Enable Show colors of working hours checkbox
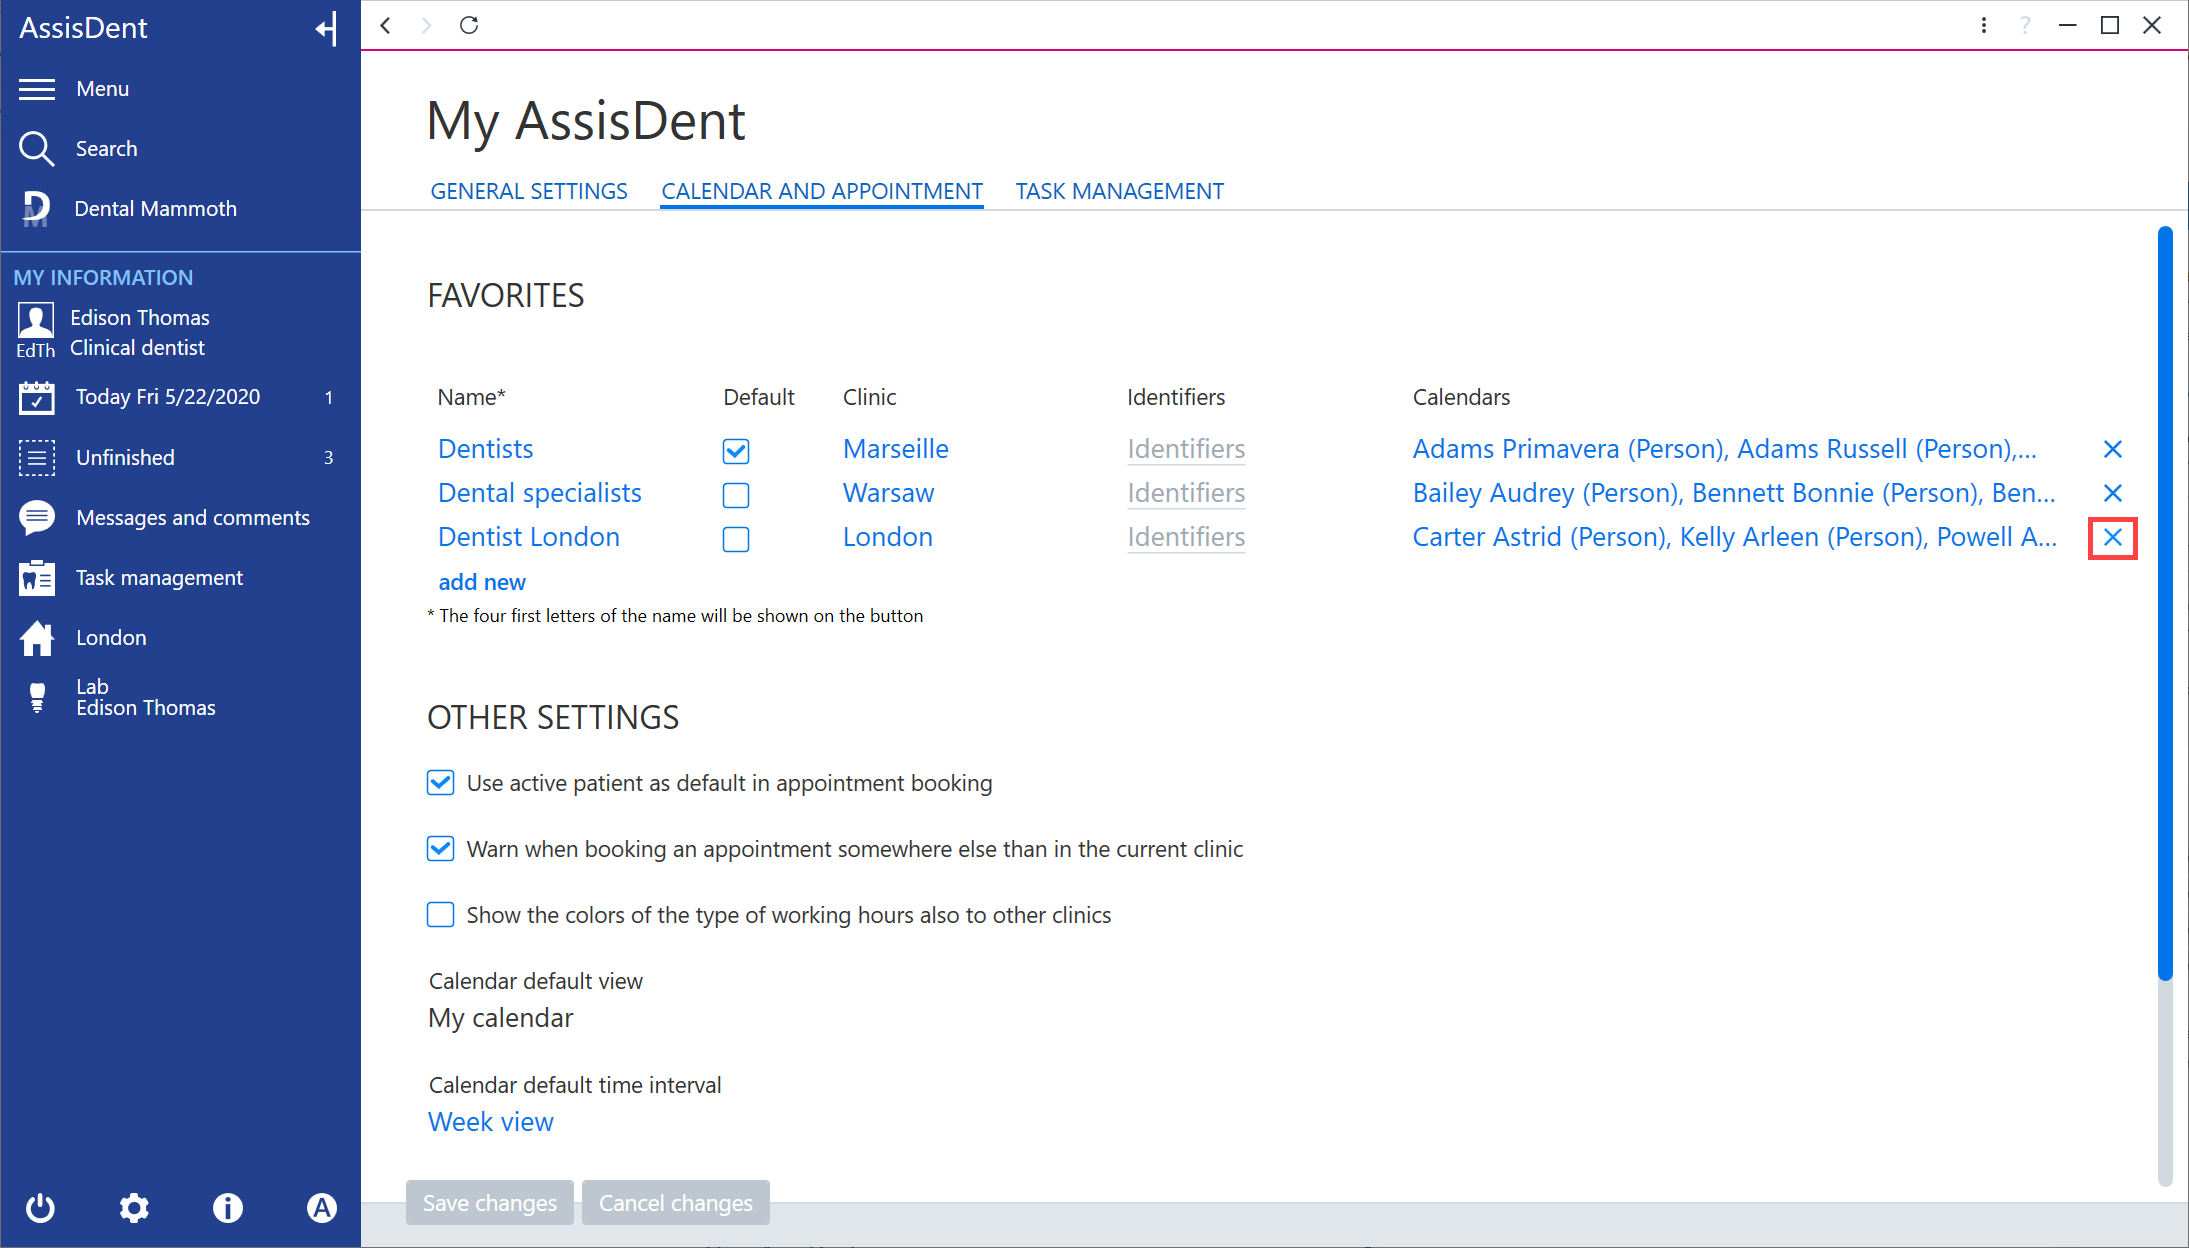Screen dimensions: 2189x1248 (x=441, y=915)
